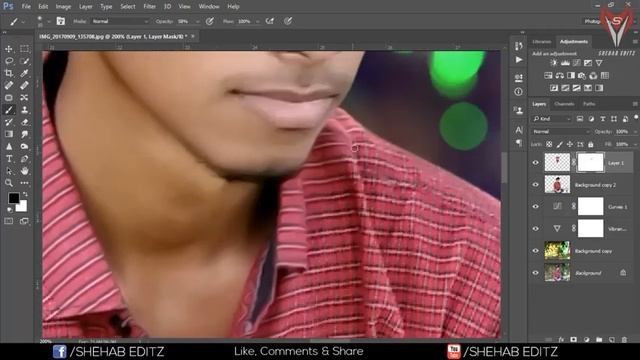The image size is (640, 360).
Task: Hide Layer 1 visibility eye
Action: coord(536,163)
